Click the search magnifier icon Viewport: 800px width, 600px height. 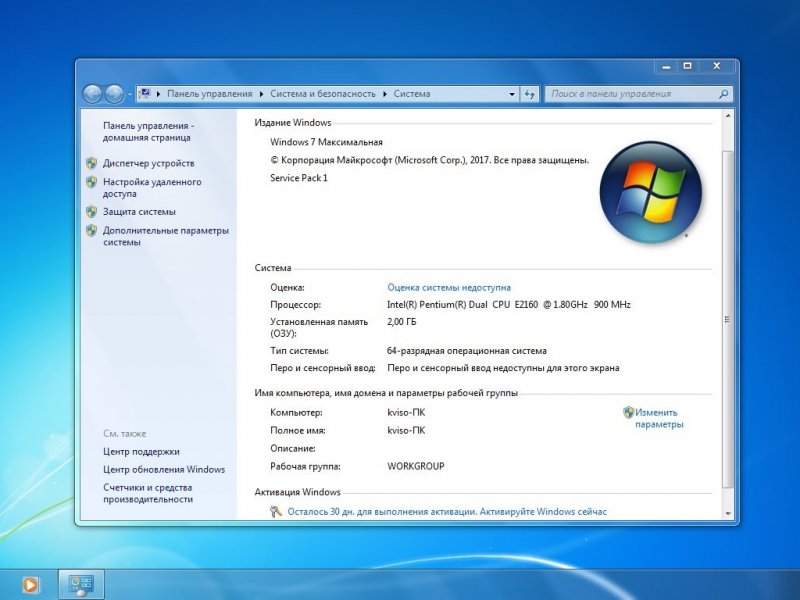click(723, 94)
